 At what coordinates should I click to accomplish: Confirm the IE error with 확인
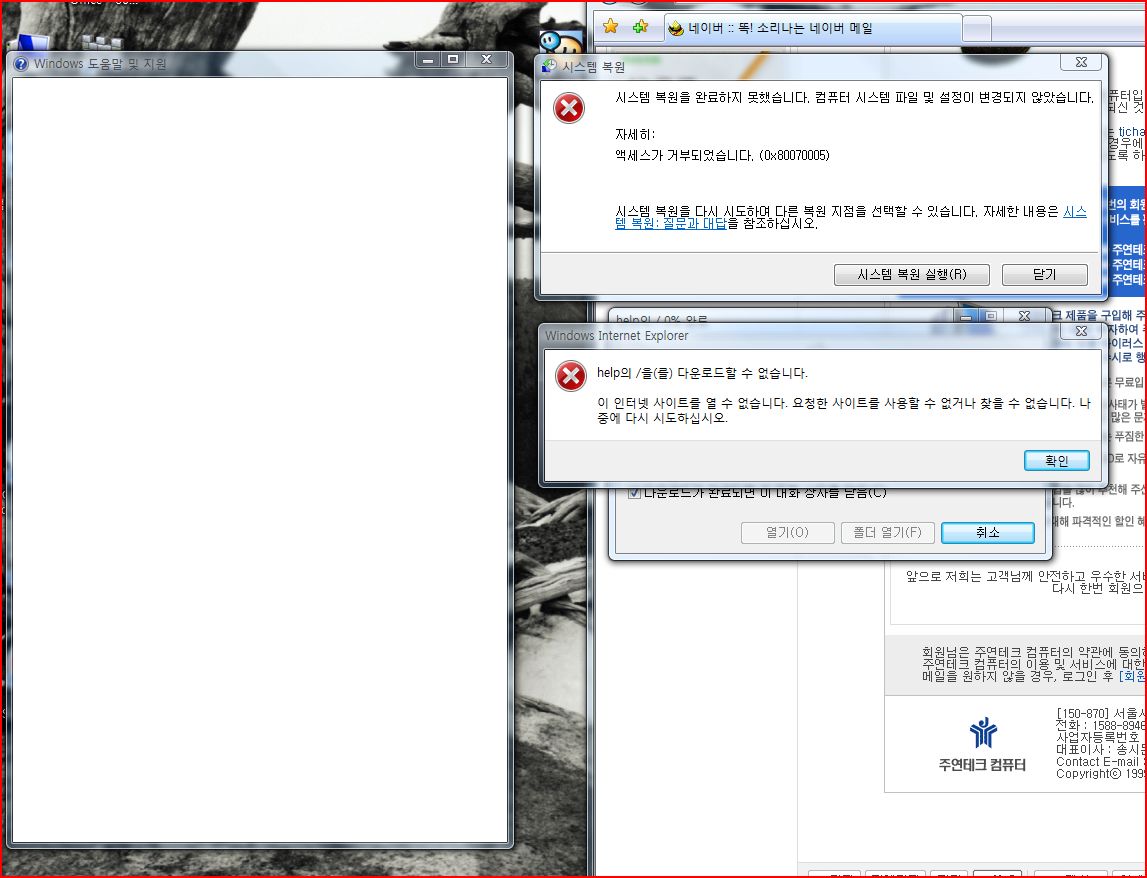coord(1056,460)
